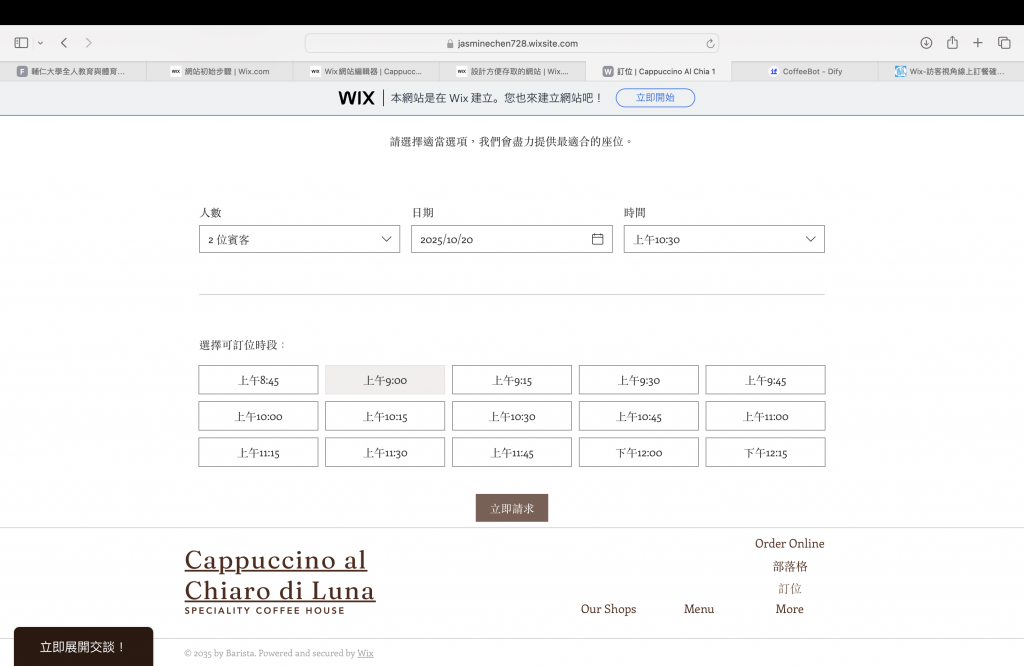1024x666 pixels.
Task: Select the 上午10:15 time slot
Action: coord(385,417)
